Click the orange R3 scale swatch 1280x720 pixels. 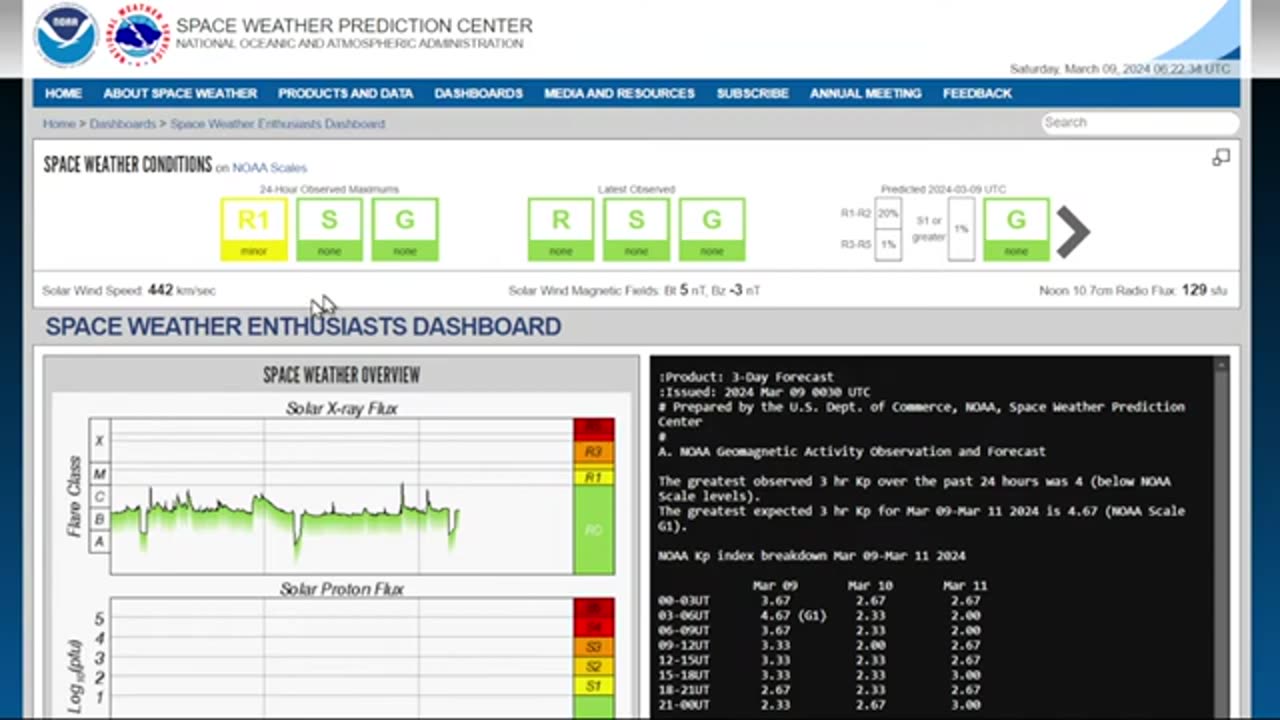[x=594, y=452]
